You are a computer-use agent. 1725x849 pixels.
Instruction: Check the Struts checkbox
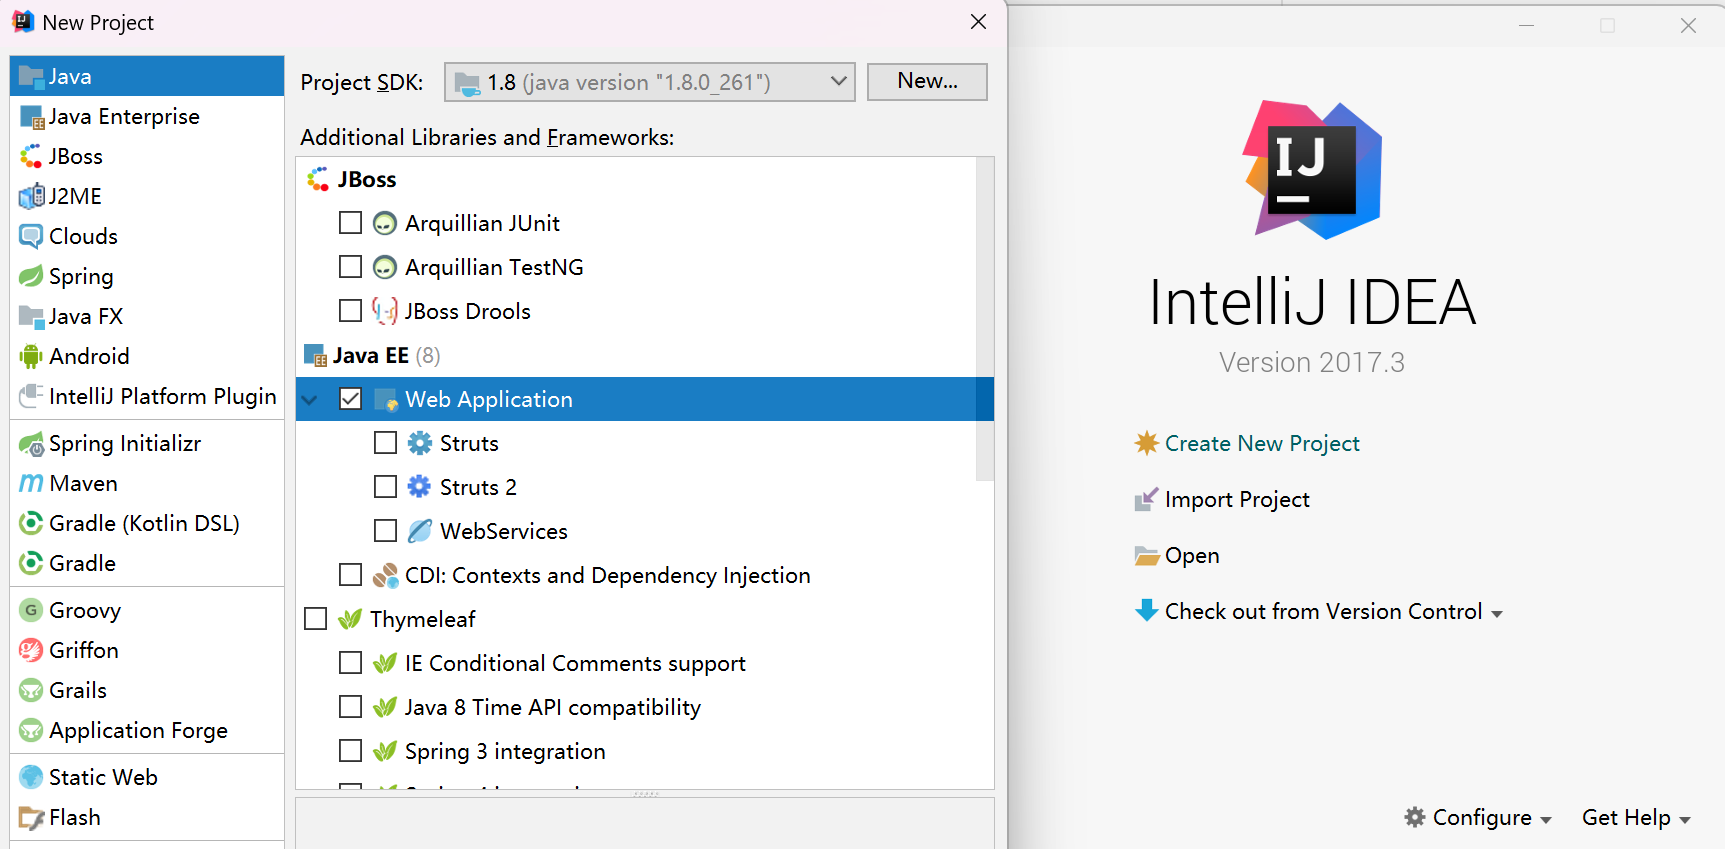pyautogui.click(x=385, y=443)
